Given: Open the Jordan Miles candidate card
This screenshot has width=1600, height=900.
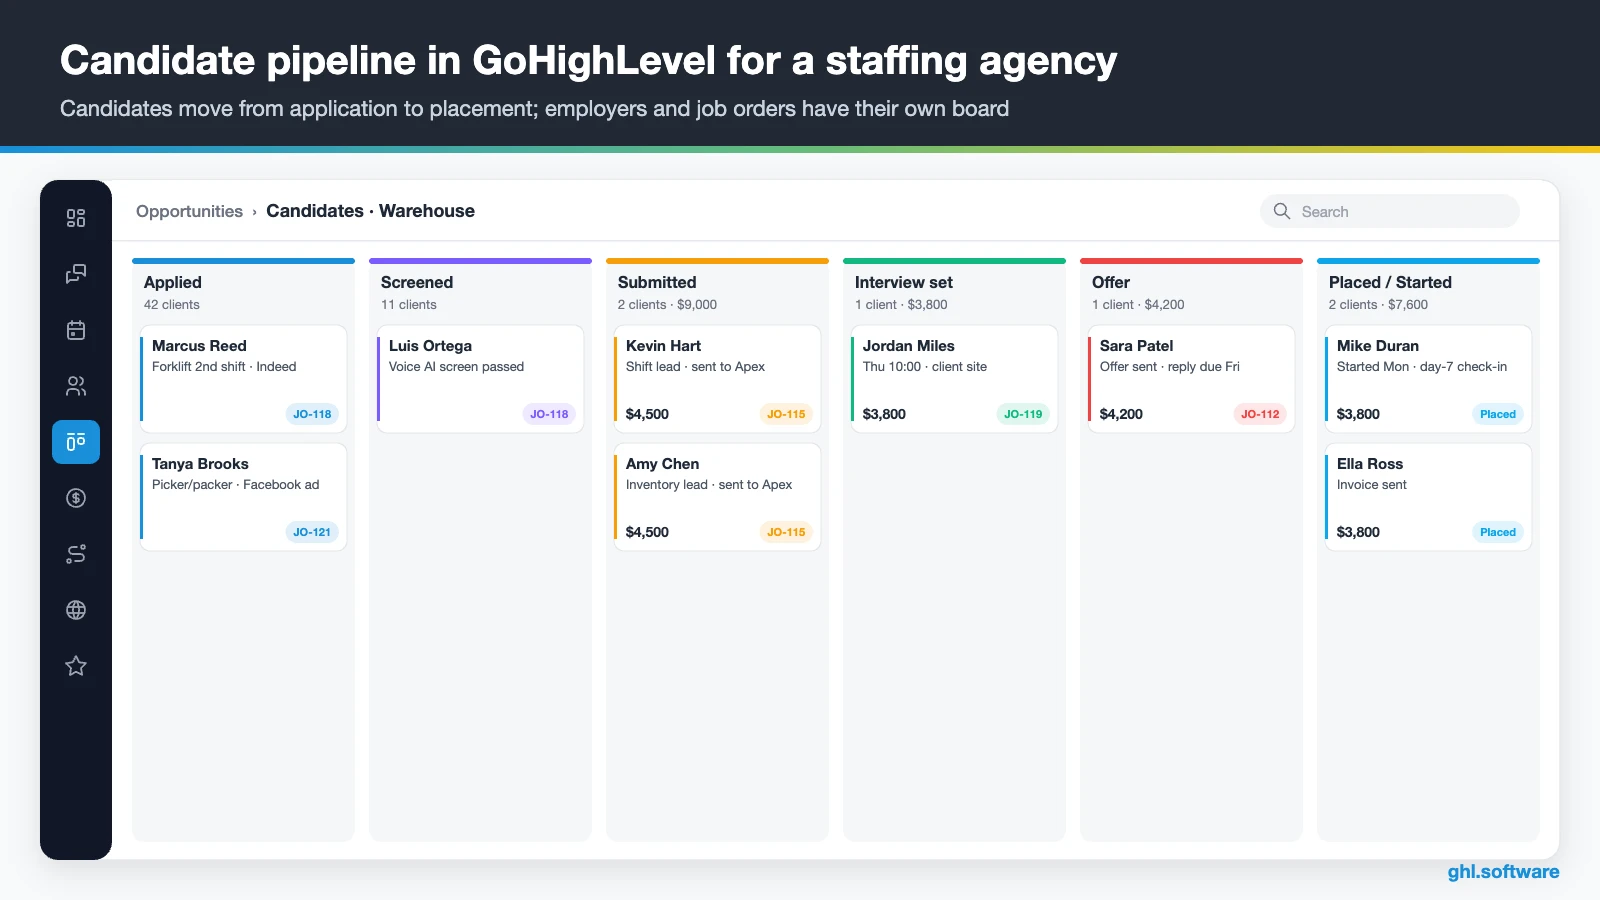Looking at the screenshot, I should (x=954, y=379).
